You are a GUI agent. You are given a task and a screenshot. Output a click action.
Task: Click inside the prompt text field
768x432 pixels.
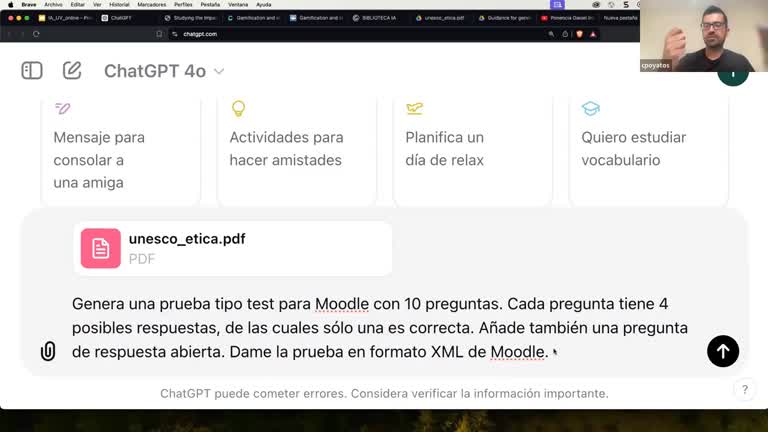click(x=380, y=328)
